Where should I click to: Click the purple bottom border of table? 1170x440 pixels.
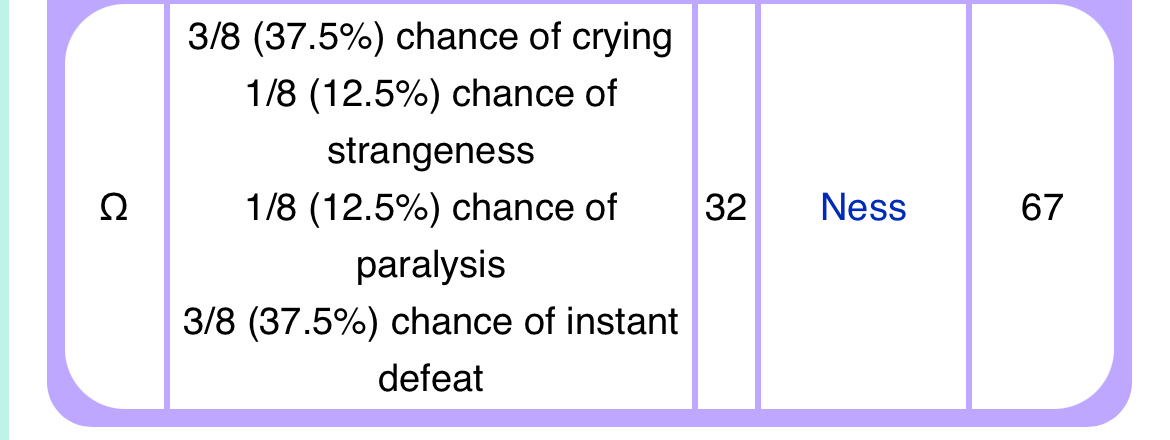[x=600, y=418]
